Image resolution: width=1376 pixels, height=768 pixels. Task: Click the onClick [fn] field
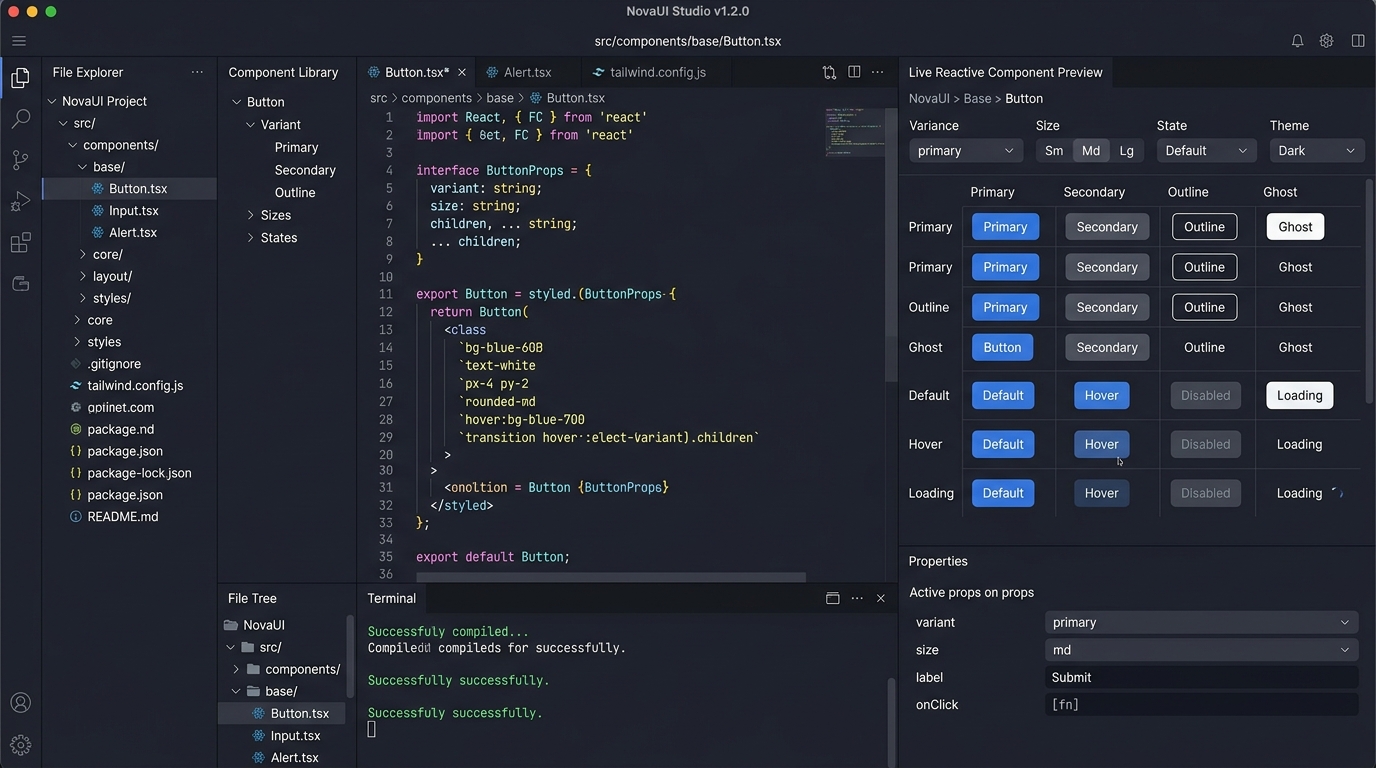(1201, 705)
